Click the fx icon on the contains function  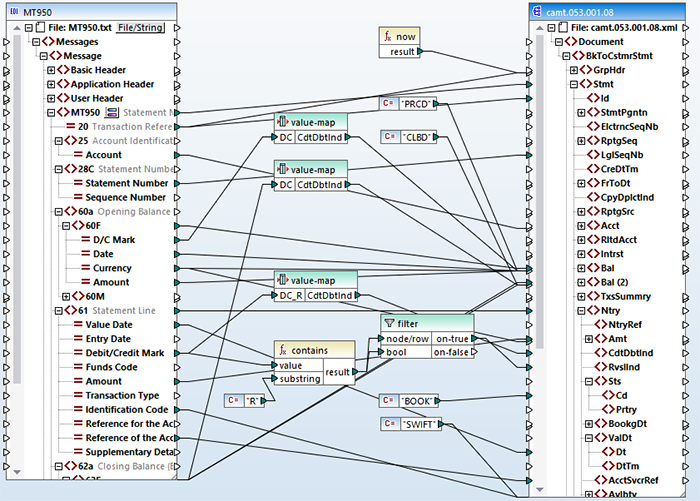(283, 349)
